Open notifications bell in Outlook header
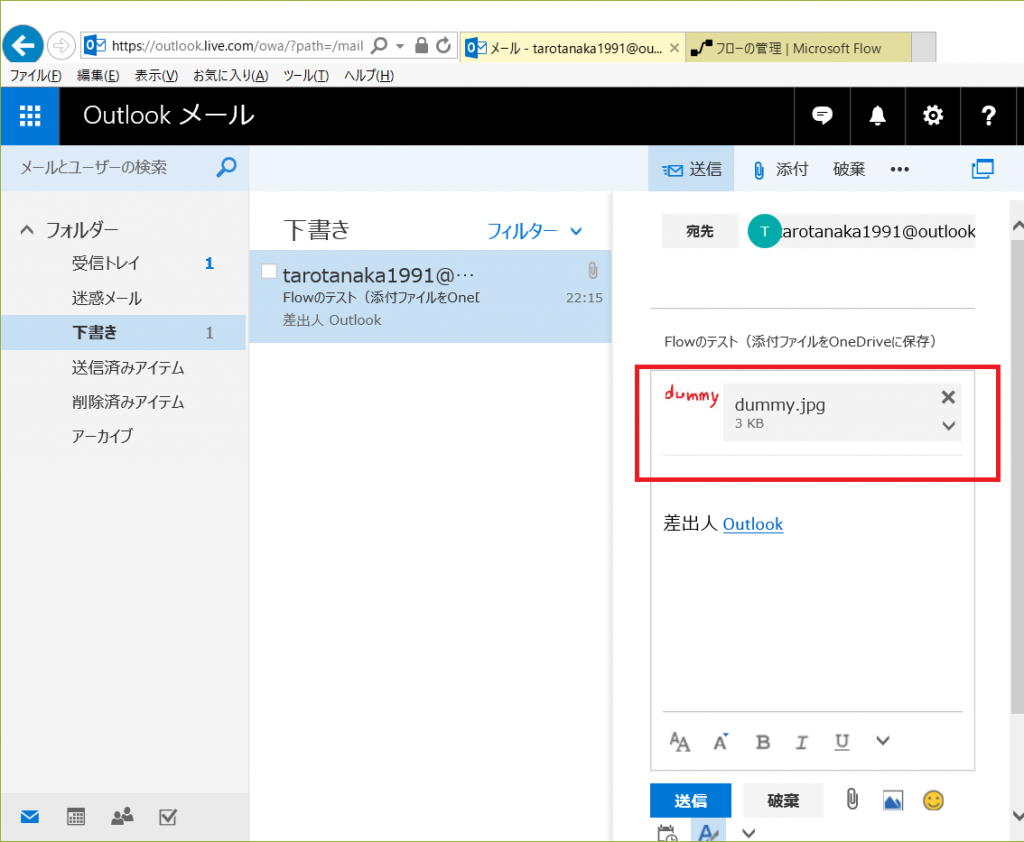The height and width of the screenshot is (842, 1024). [877, 116]
